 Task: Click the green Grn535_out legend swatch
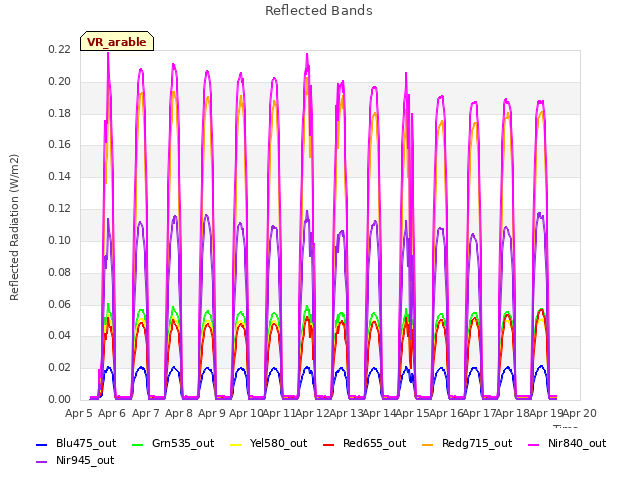tap(138, 444)
